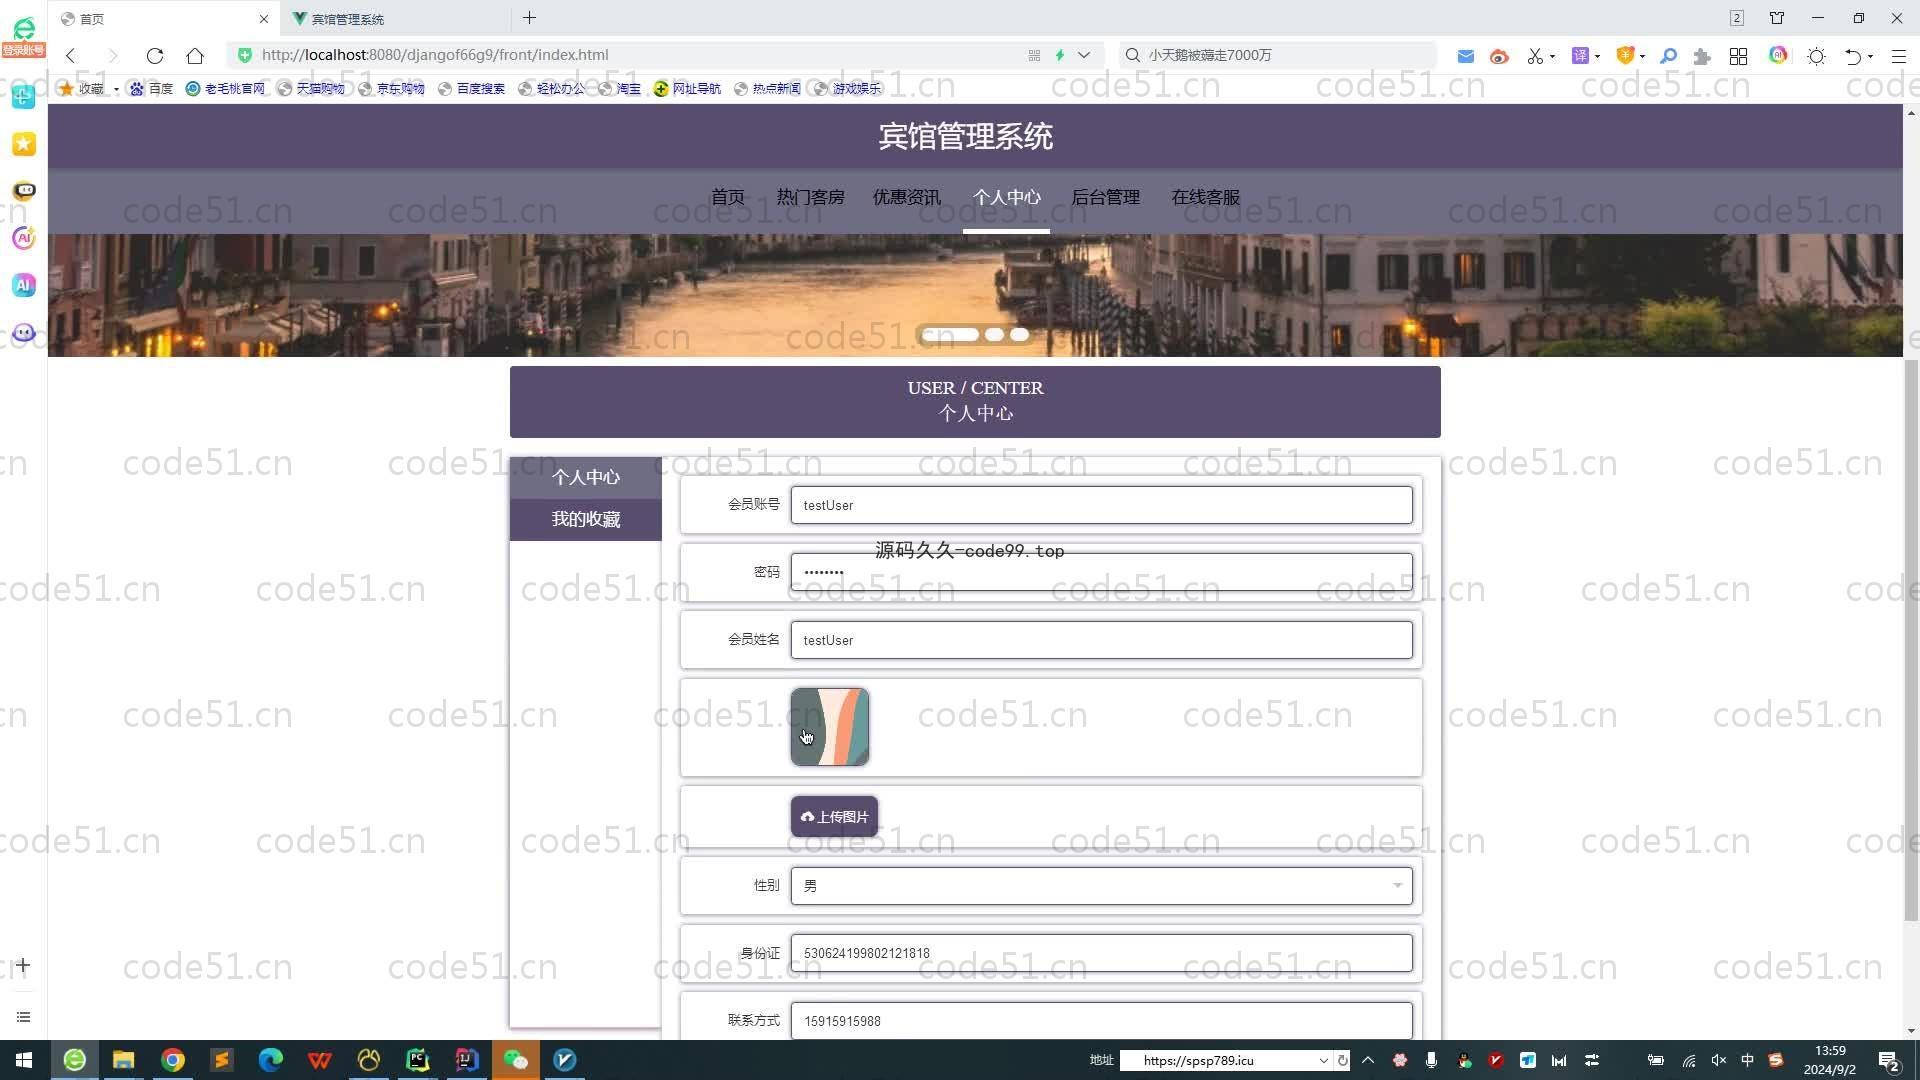The height and width of the screenshot is (1080, 1920).
Task: Open the 京东购物 bookmark
Action: click(391, 88)
